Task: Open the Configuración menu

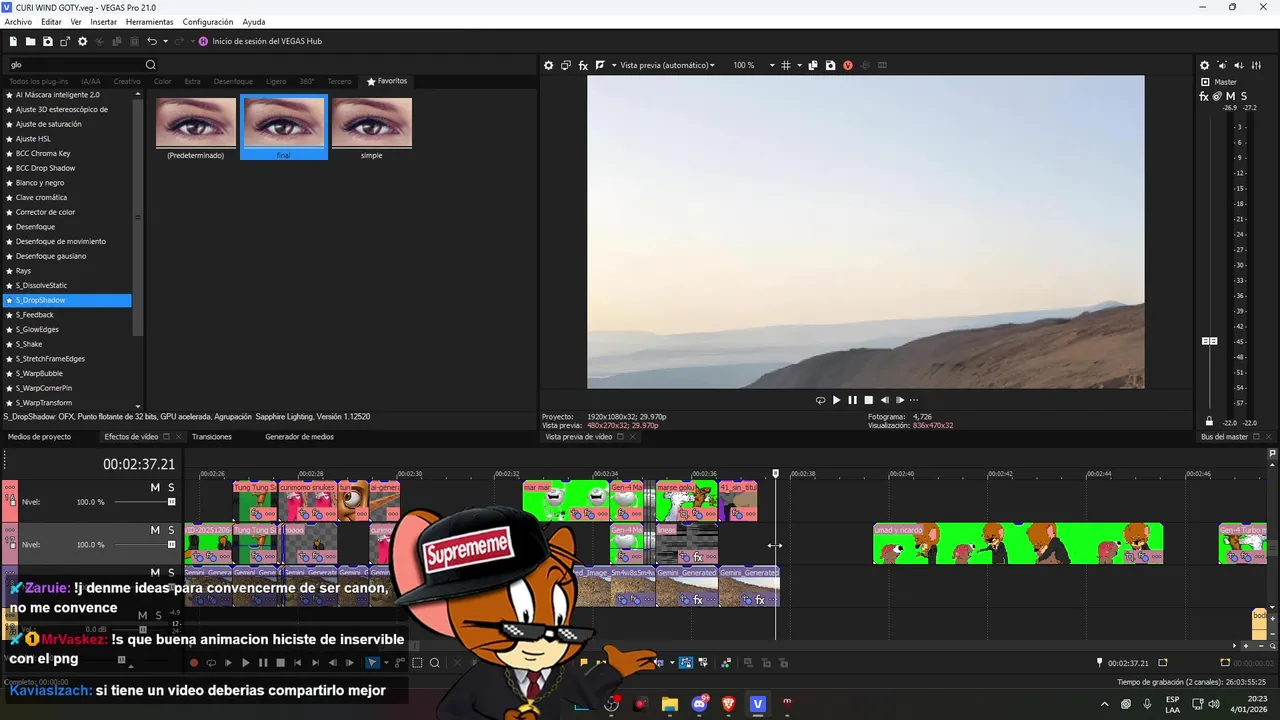Action: tap(208, 22)
